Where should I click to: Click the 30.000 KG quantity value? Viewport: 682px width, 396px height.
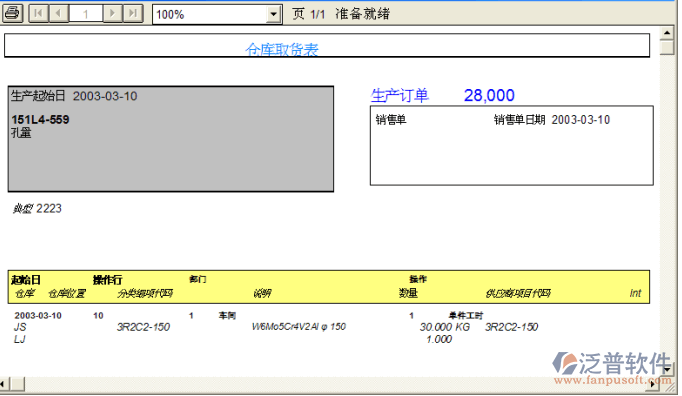pyautogui.click(x=445, y=327)
